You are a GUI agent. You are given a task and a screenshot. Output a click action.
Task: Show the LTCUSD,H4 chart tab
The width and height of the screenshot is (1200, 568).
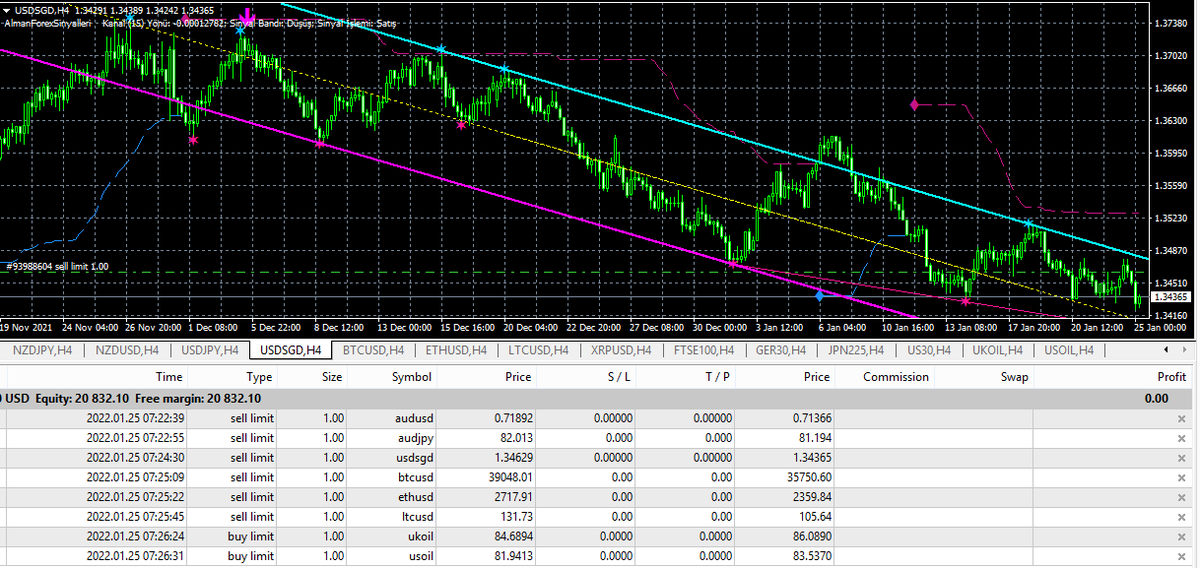[539, 350]
